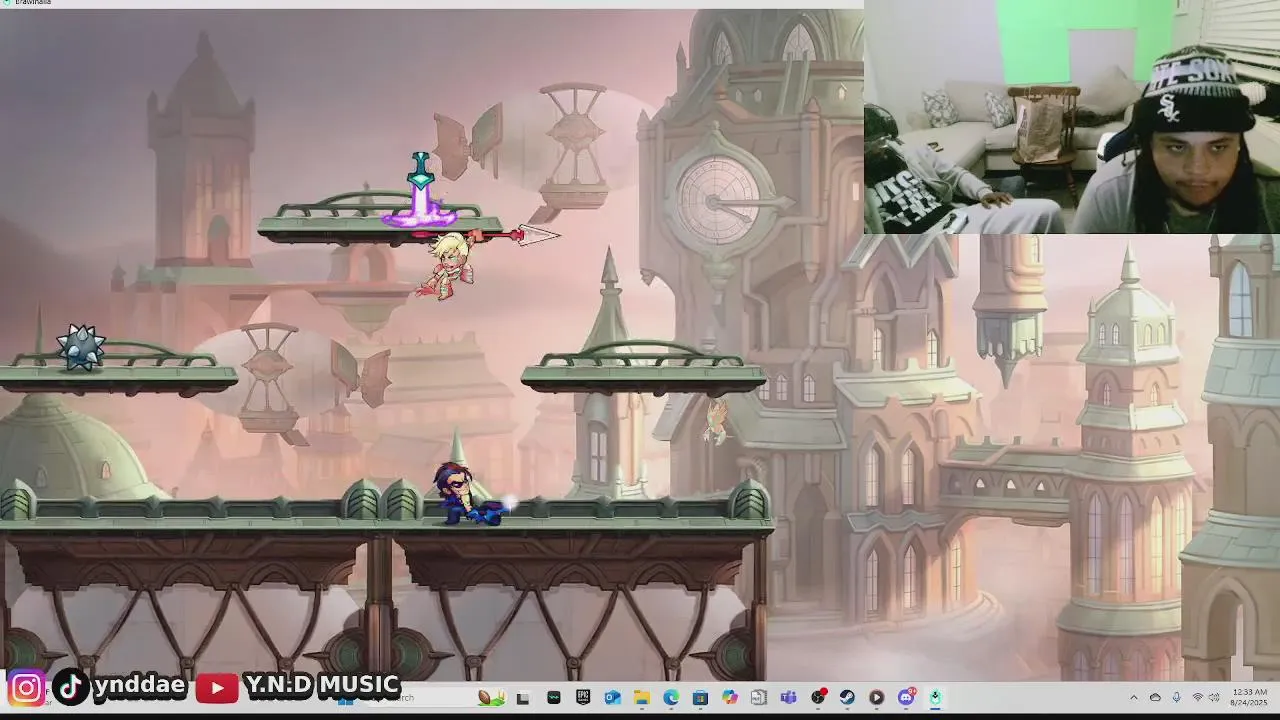This screenshot has height=720, width=1280.
Task: Open Wi-Fi network settings tray icon
Action: [1197, 697]
